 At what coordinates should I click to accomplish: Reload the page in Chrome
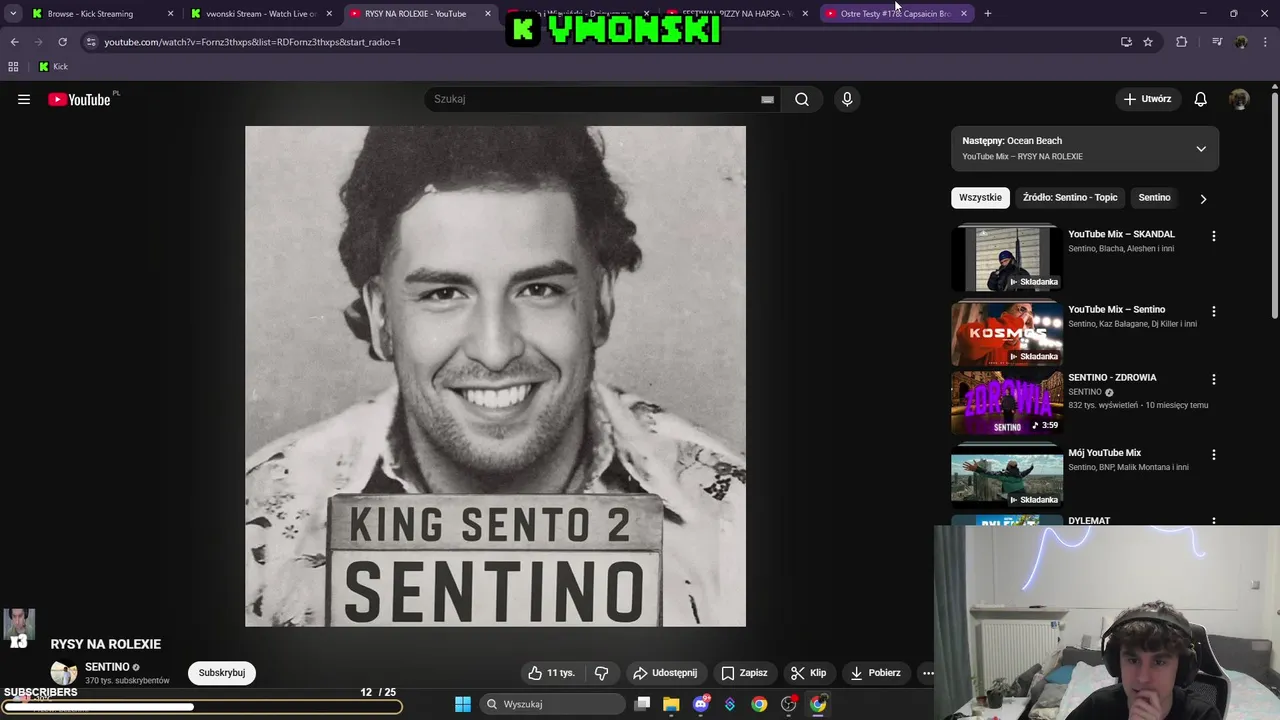click(62, 42)
